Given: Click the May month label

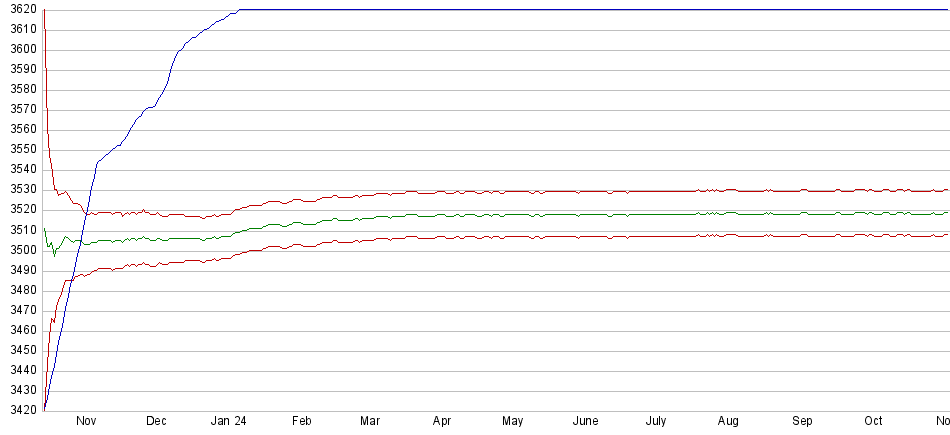Looking at the screenshot, I should (x=513, y=422).
